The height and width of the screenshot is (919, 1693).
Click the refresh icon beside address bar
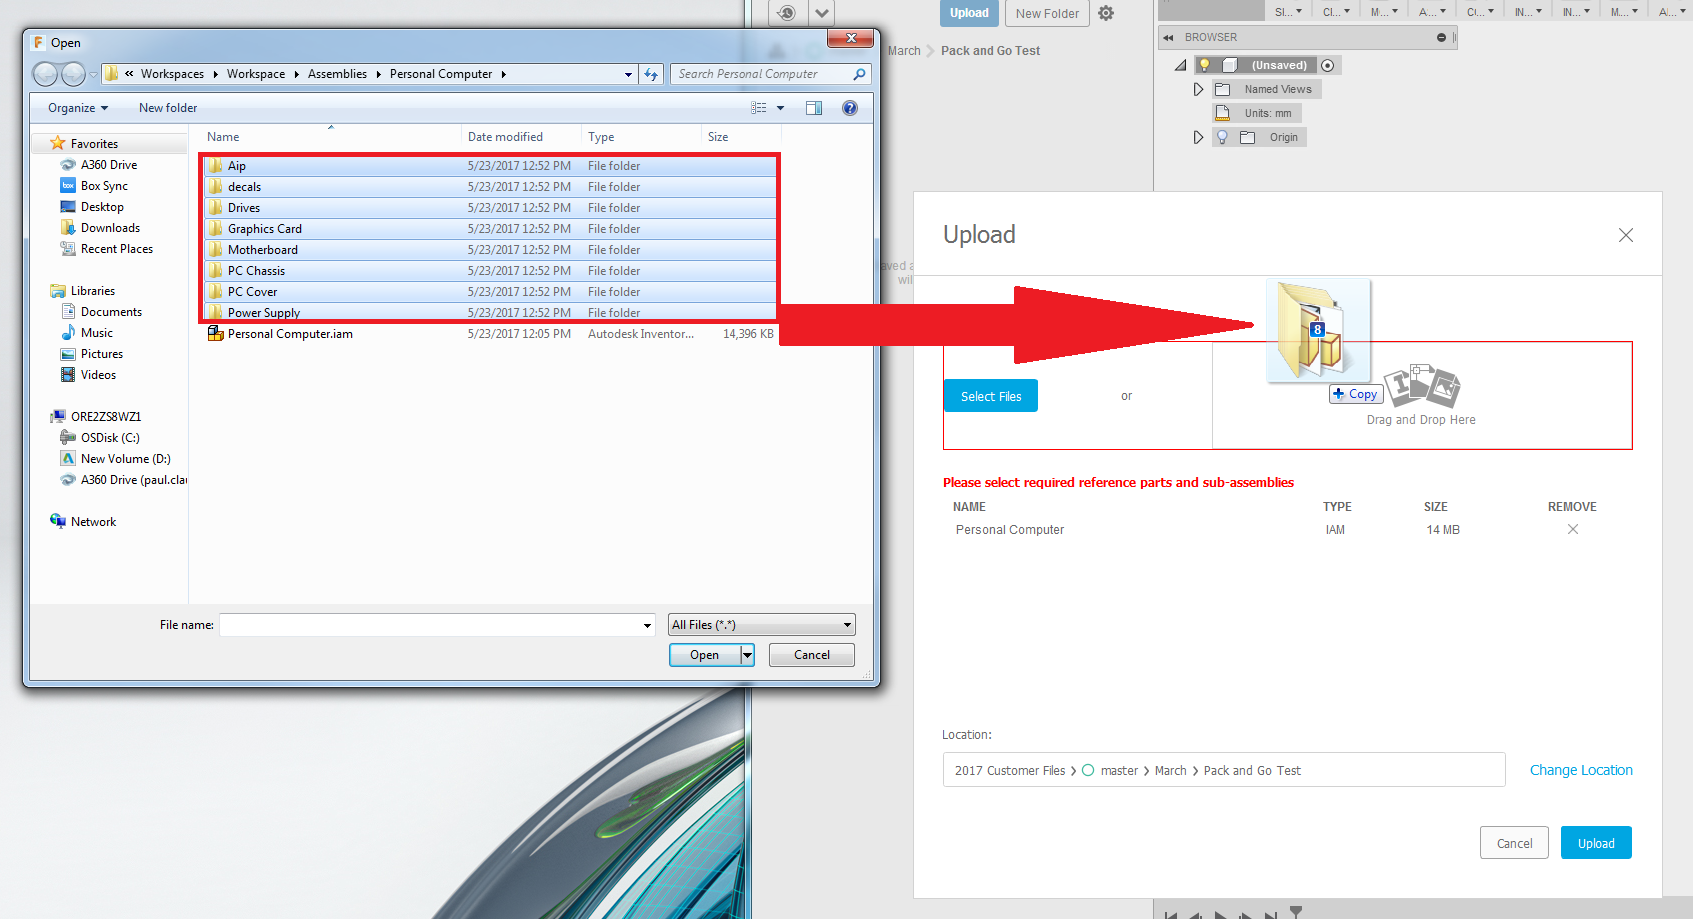pyautogui.click(x=651, y=74)
